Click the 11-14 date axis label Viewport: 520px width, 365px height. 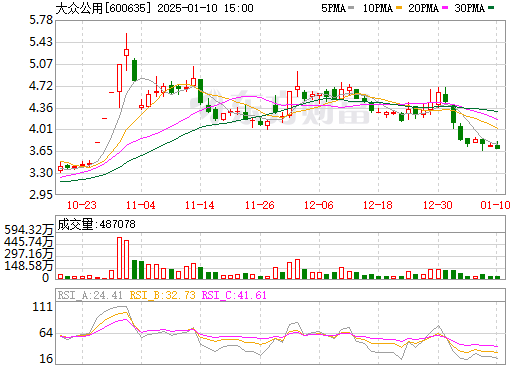point(200,205)
